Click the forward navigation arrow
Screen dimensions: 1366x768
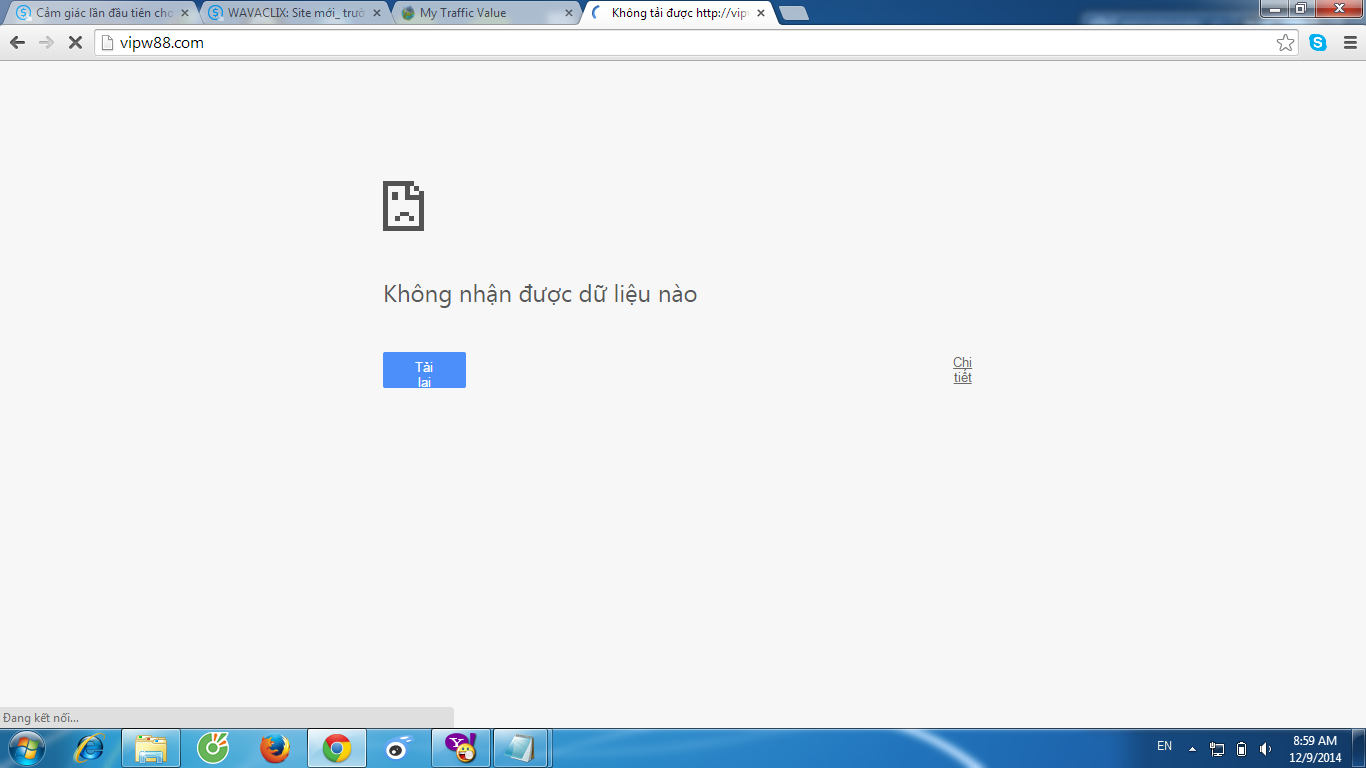coord(46,43)
